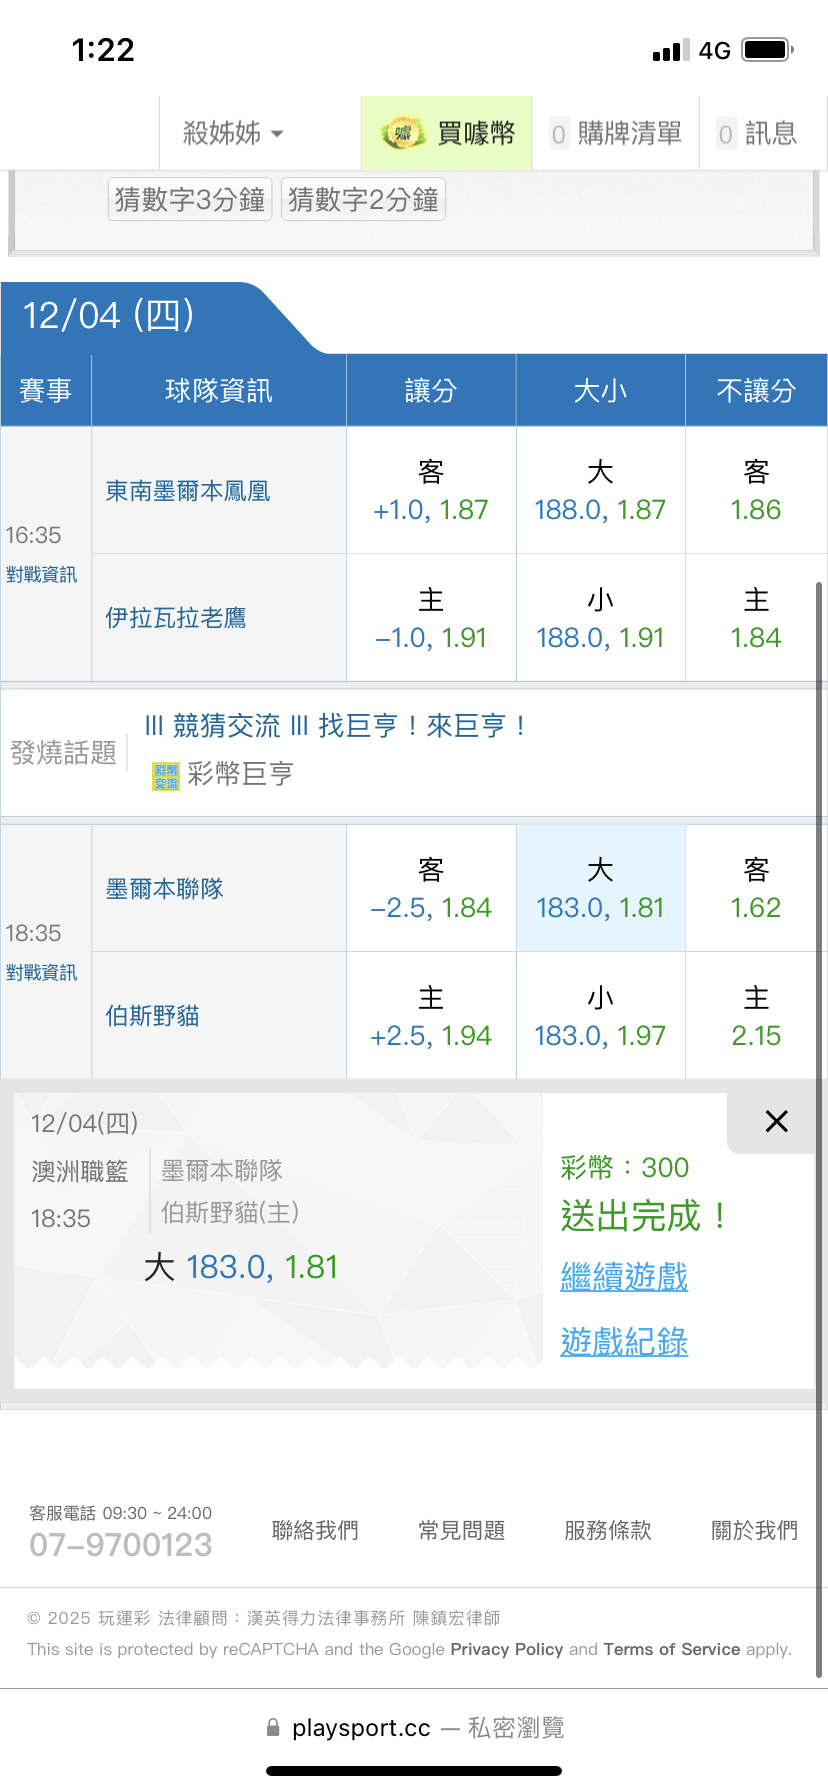Open the 競猜交流 找巨亨 hot topic

[x=336, y=726]
